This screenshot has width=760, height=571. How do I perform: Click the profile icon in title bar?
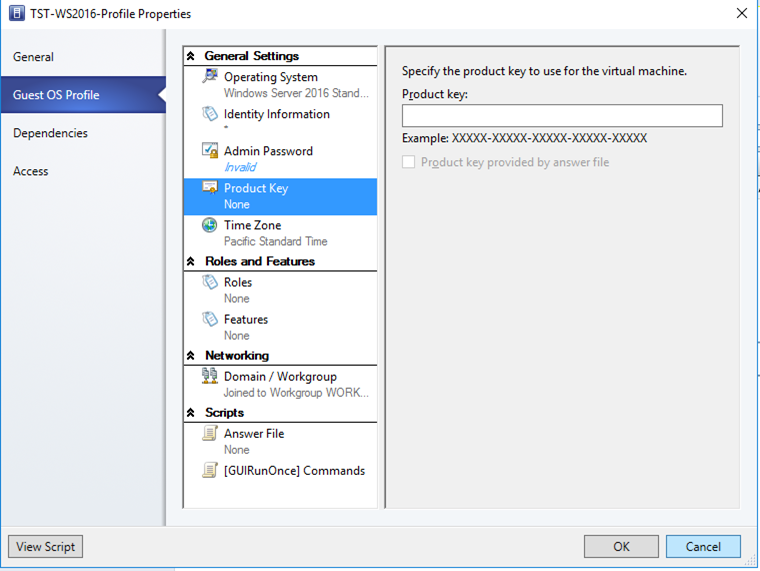tap(16, 13)
